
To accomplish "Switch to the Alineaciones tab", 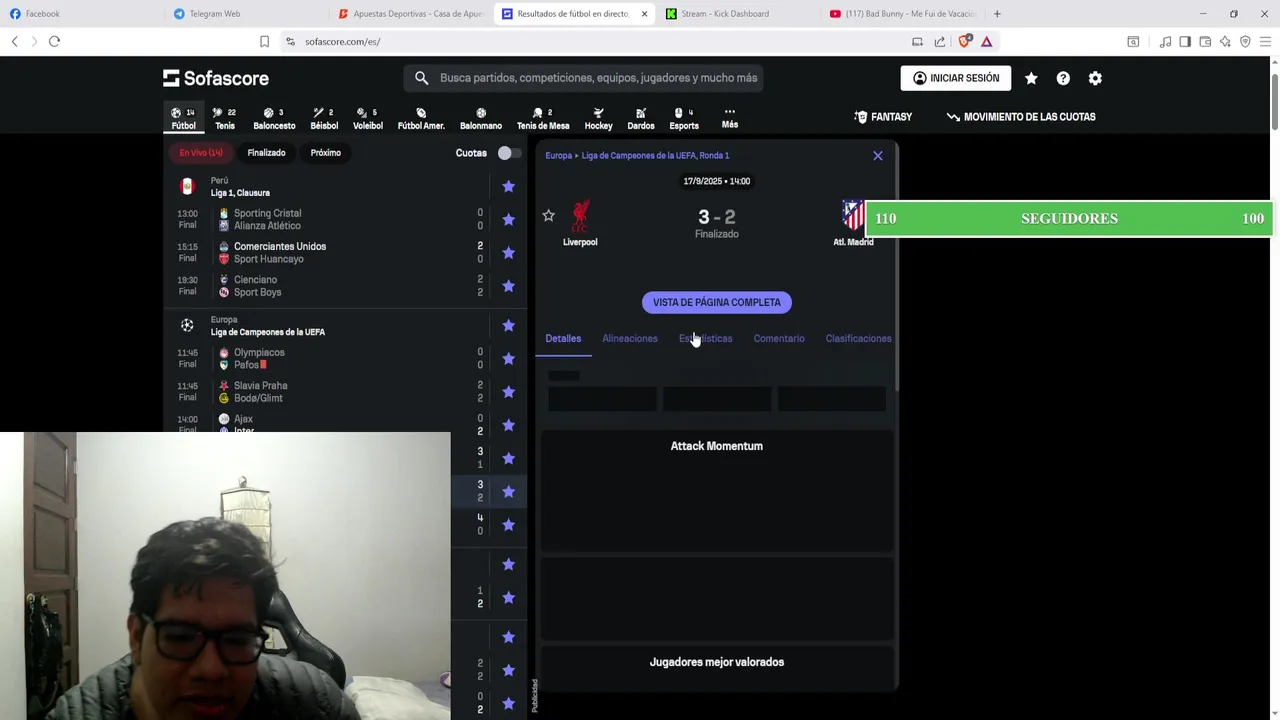I will point(630,338).
